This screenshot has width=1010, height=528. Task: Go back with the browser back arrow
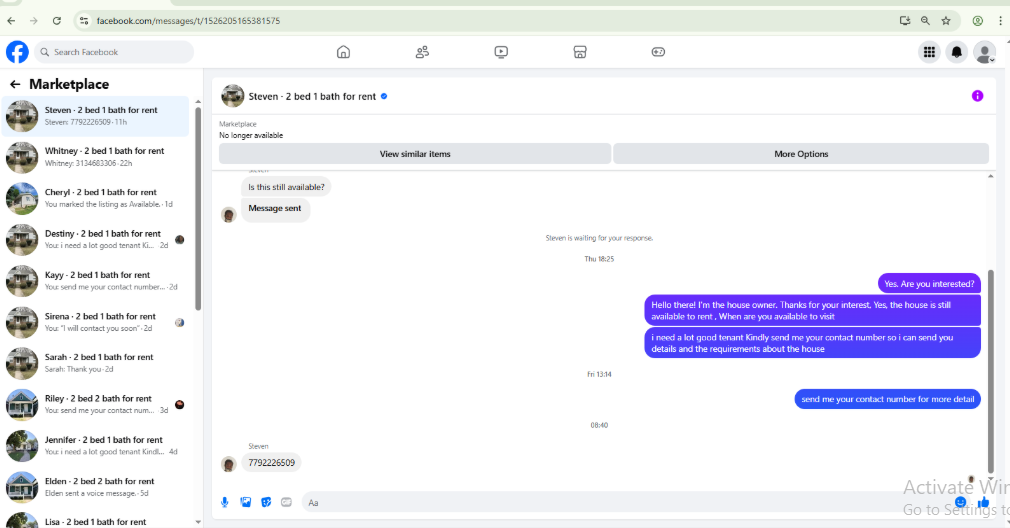click(x=11, y=21)
